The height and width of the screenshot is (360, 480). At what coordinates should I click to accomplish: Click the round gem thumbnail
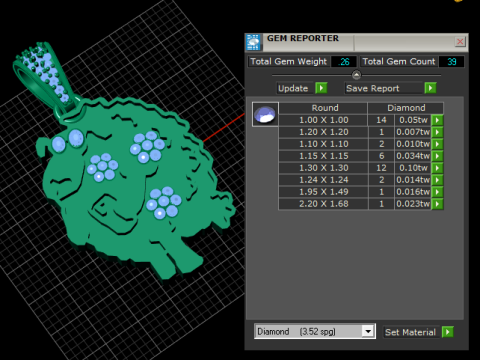[x=265, y=114]
